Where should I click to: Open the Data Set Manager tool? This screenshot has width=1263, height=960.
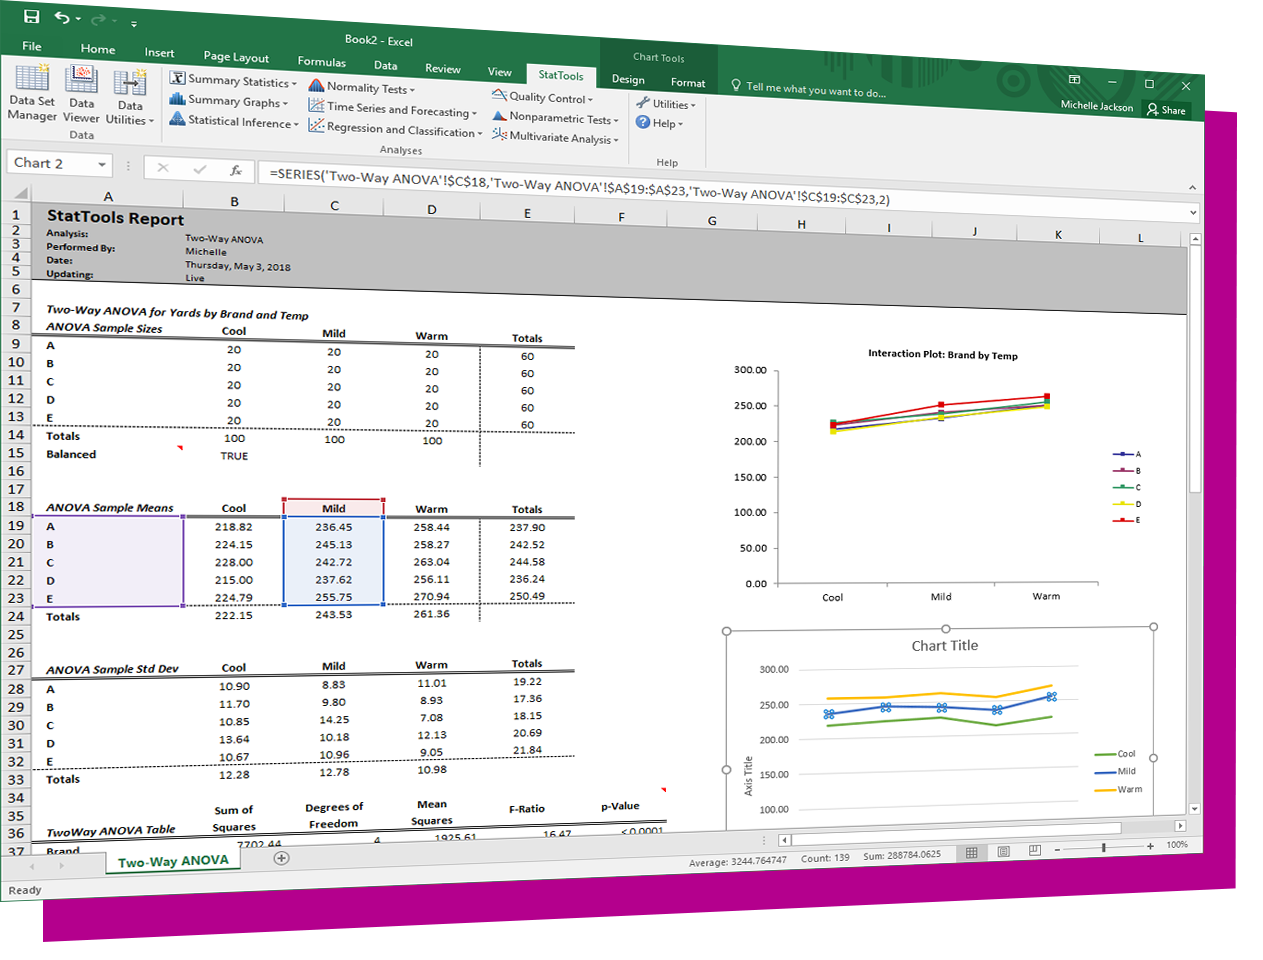32,92
